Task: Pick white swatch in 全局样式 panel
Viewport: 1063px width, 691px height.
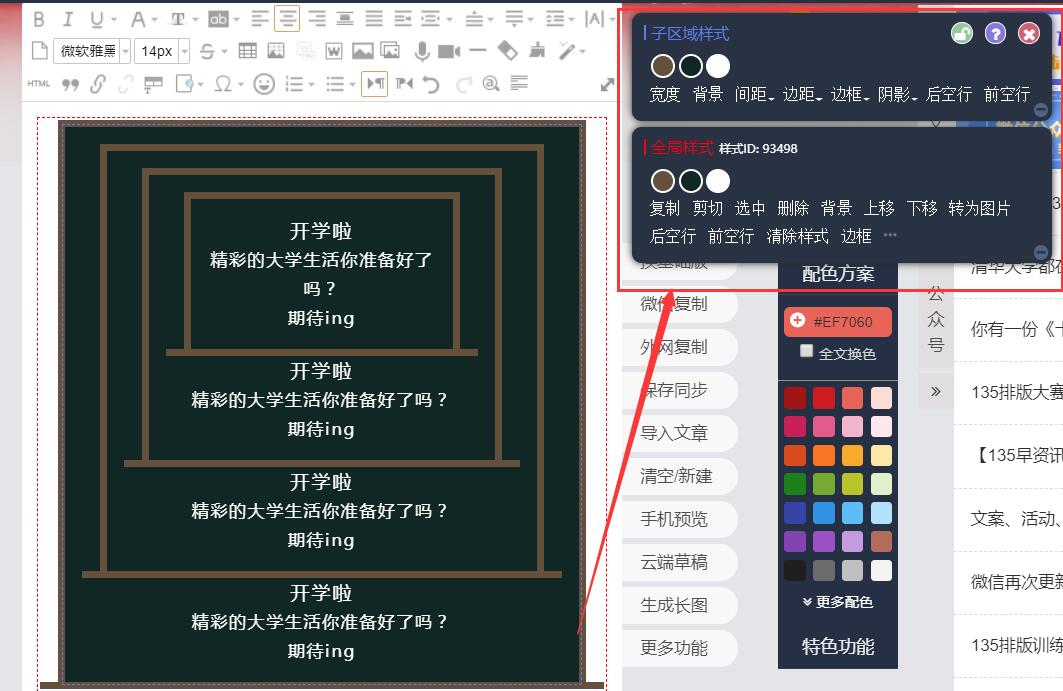Action: click(x=718, y=181)
